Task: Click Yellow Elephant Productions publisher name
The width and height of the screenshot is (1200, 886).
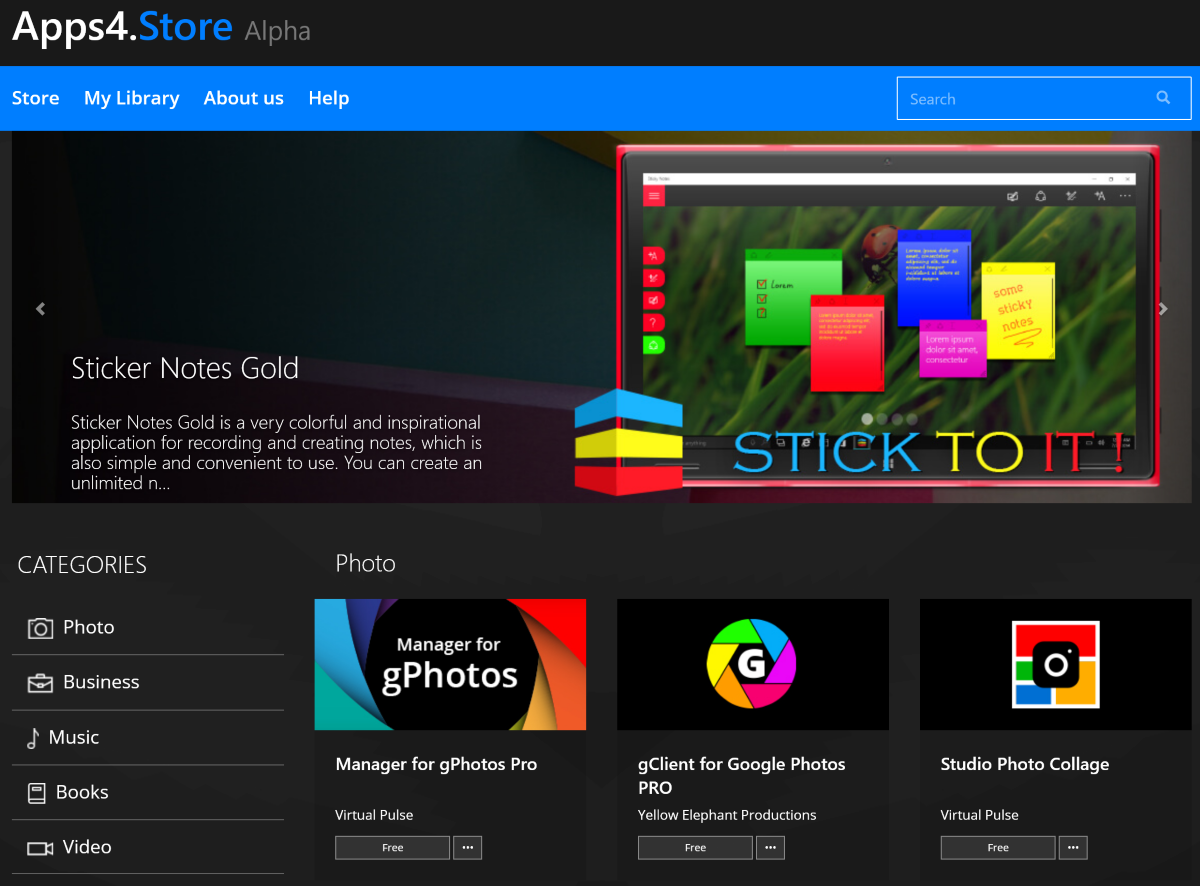Action: [727, 815]
